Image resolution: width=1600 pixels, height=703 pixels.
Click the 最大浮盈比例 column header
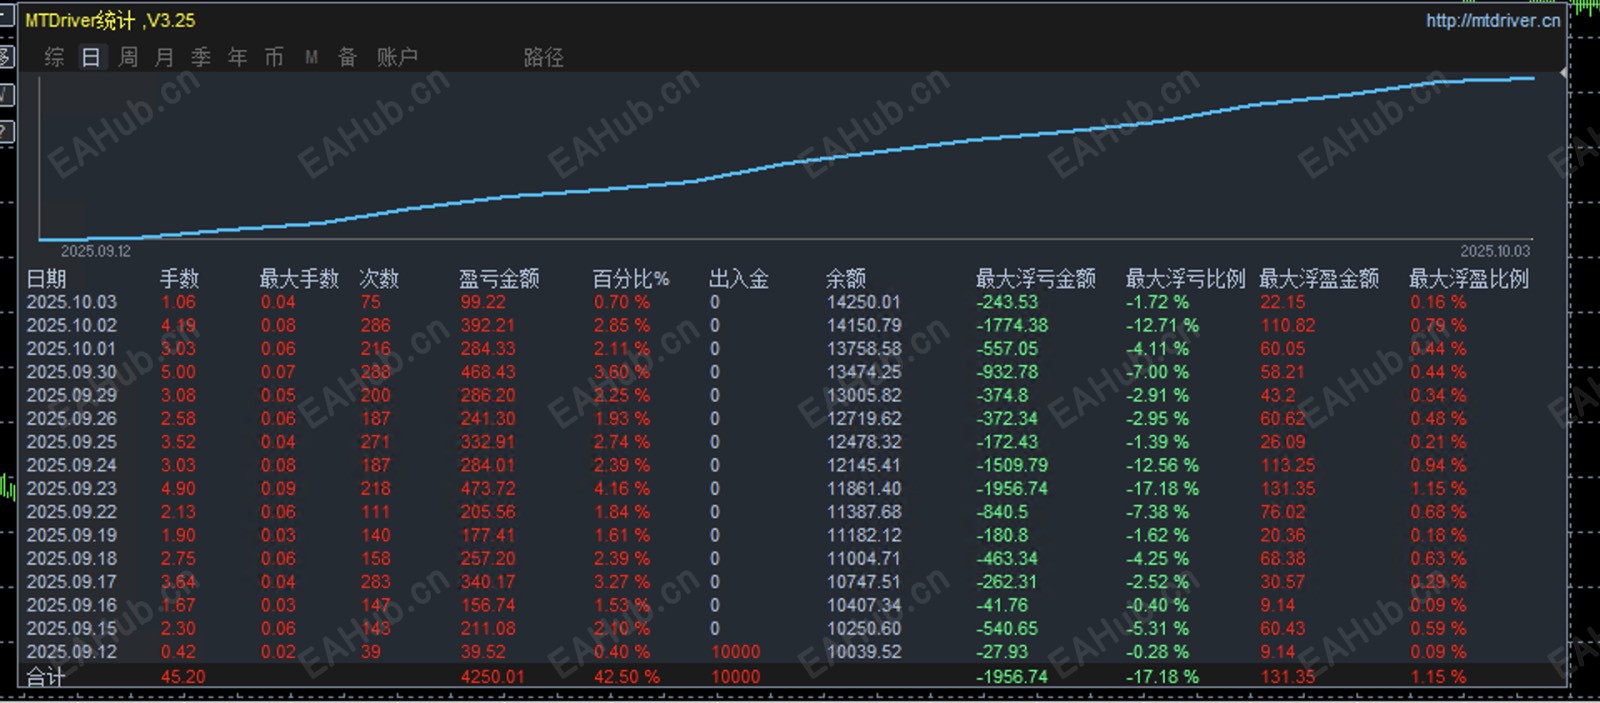point(1469,279)
